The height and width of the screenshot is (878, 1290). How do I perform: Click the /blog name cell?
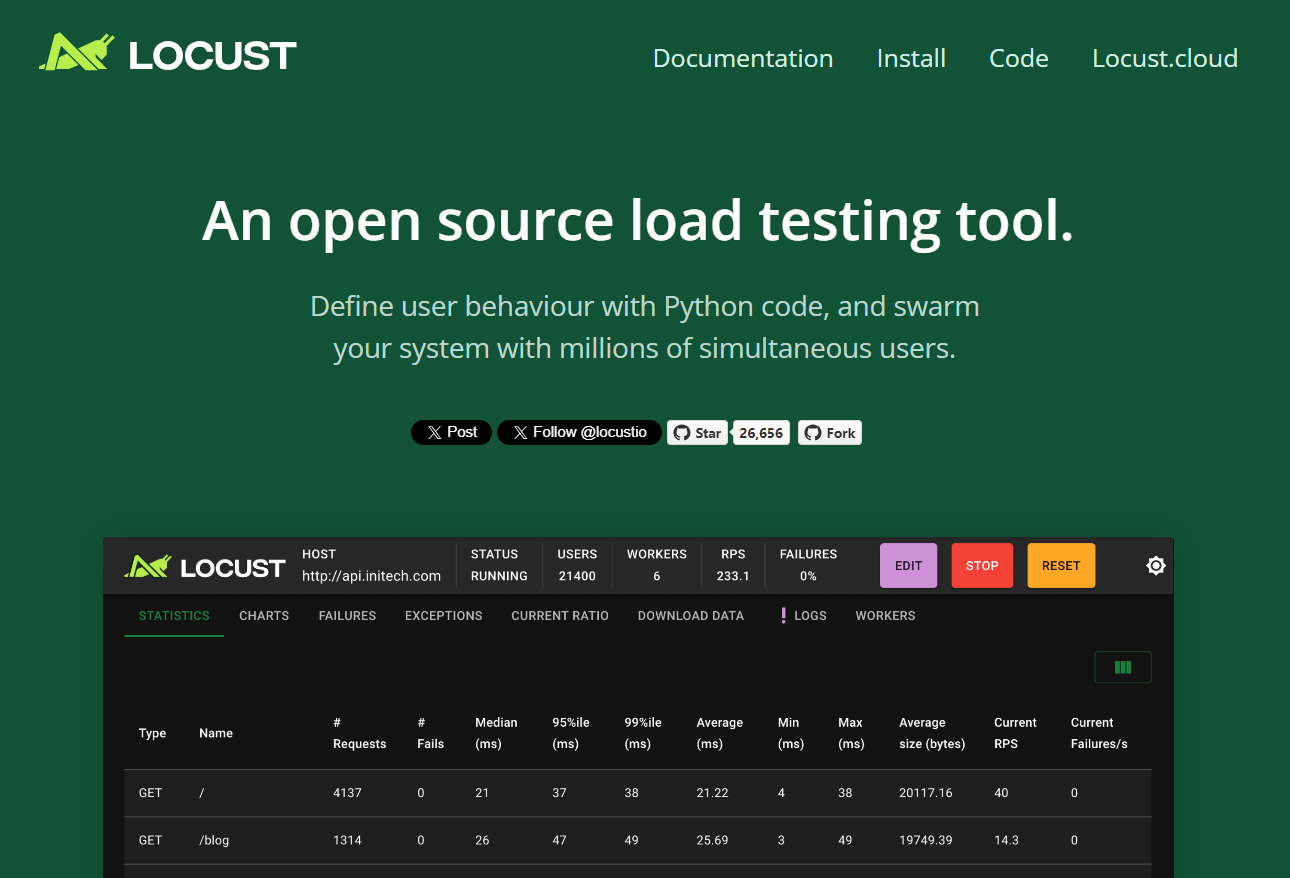(x=214, y=840)
